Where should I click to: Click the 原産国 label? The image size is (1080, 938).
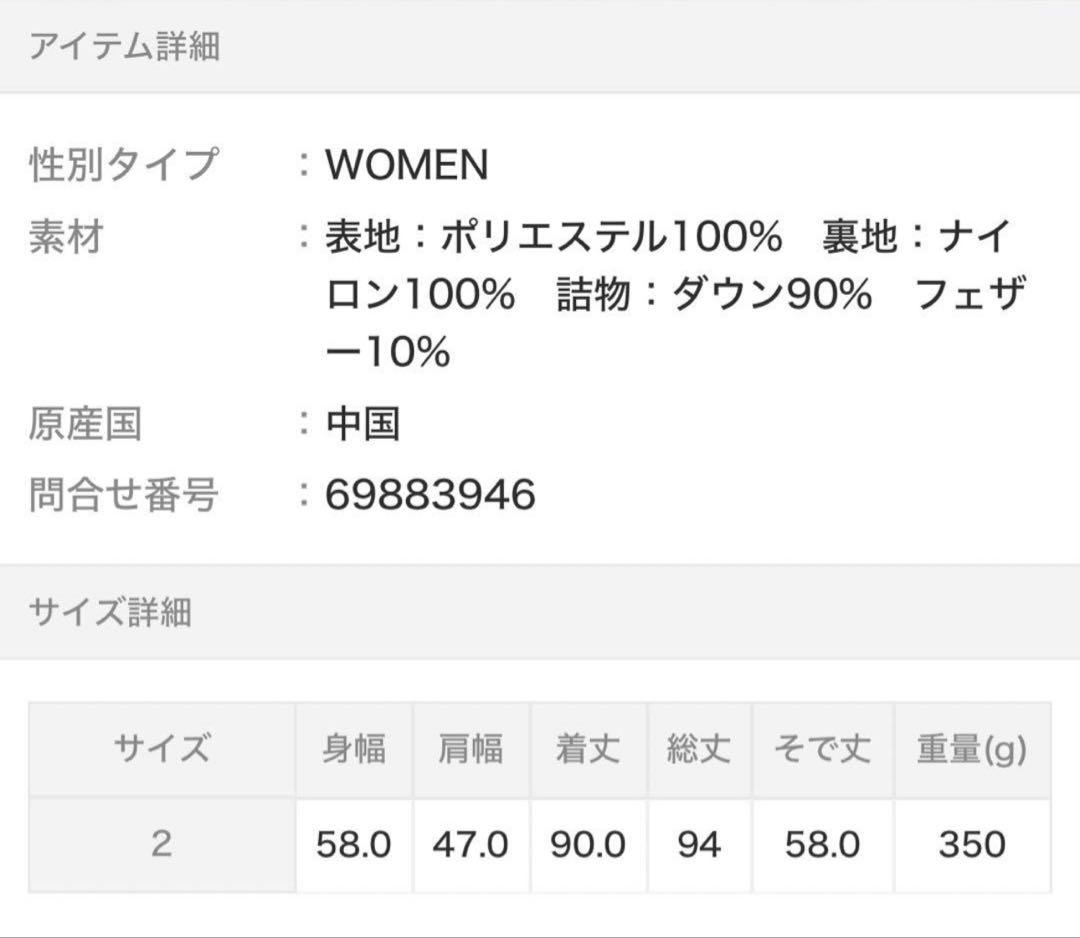pyautogui.click(x=85, y=424)
